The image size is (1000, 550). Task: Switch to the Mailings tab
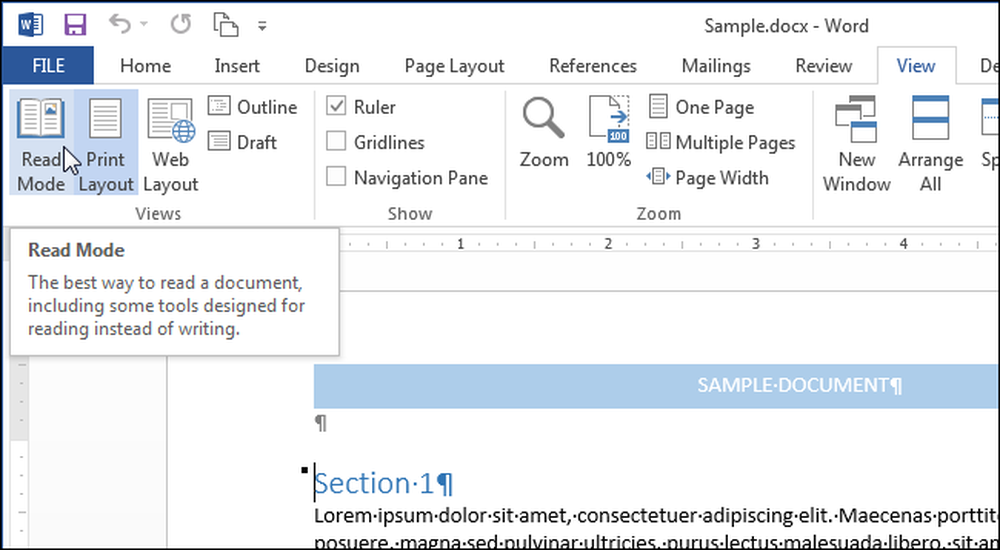click(716, 66)
